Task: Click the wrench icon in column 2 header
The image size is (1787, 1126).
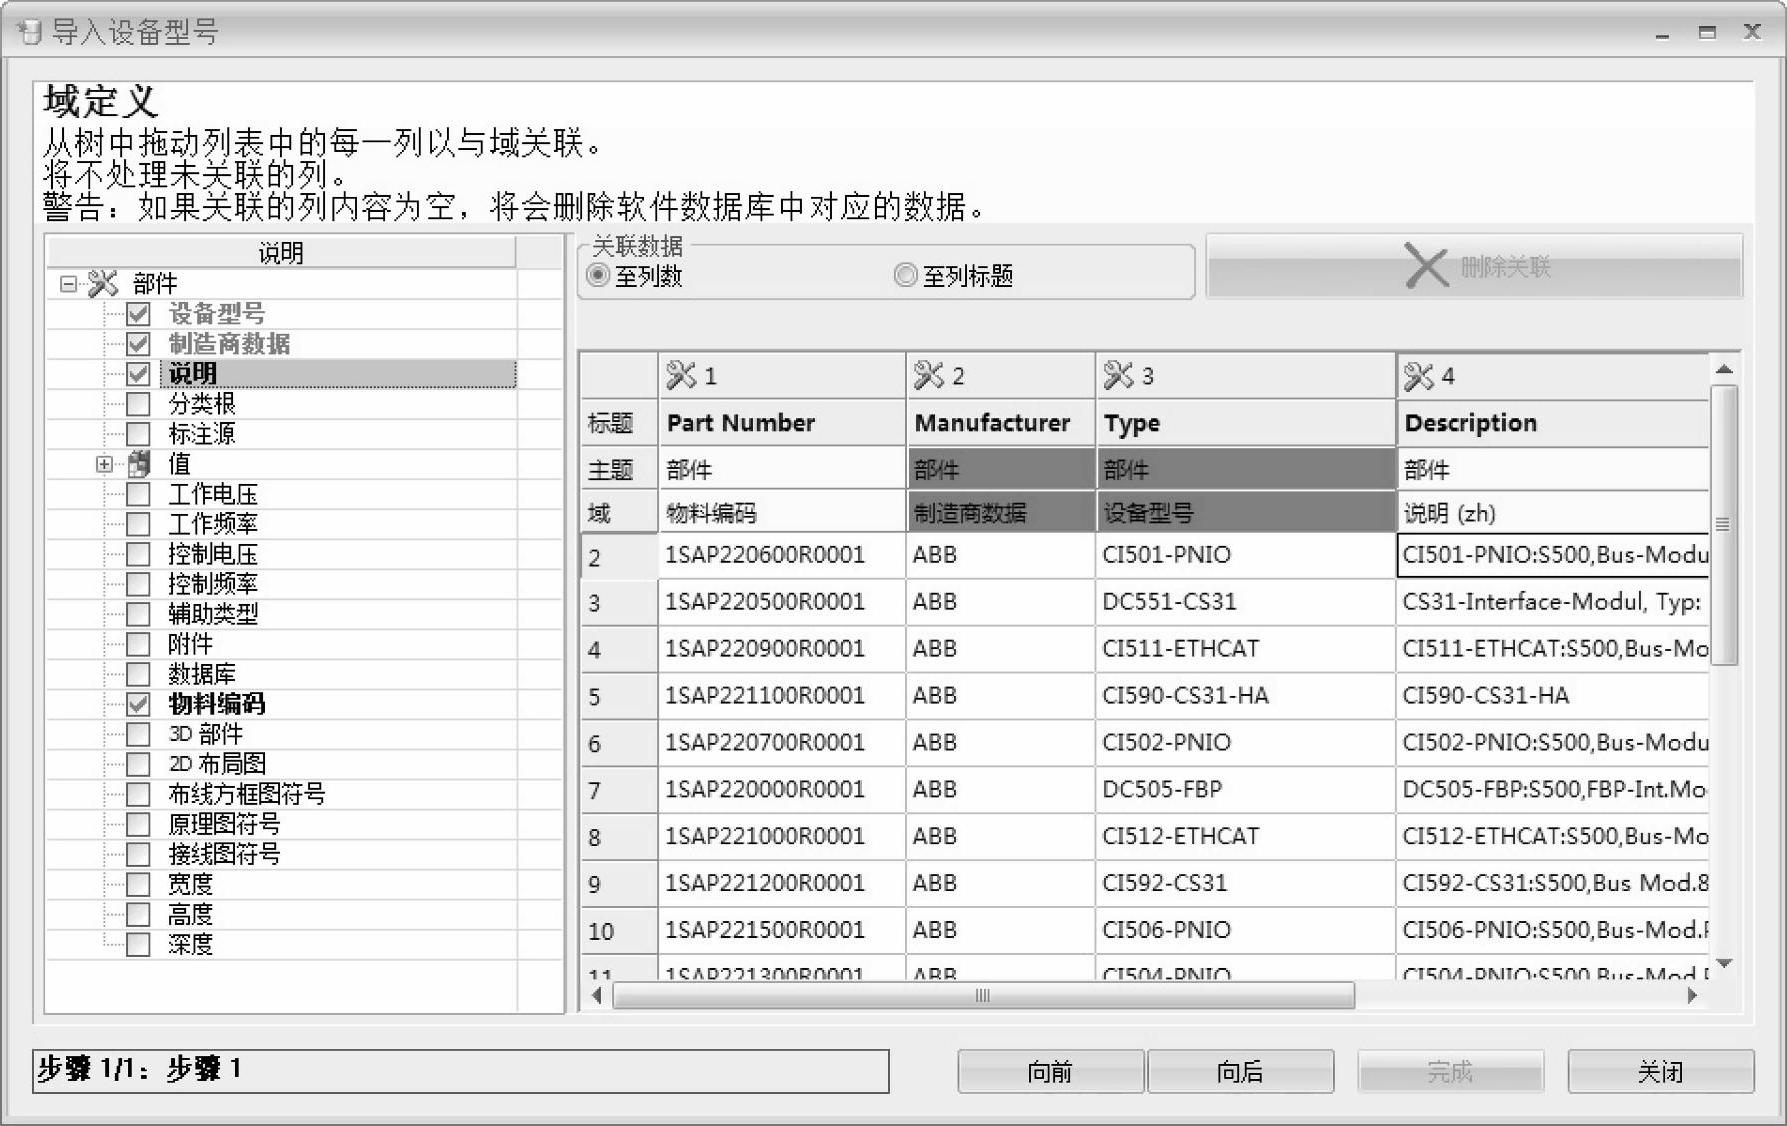Action: pyautogui.click(x=929, y=375)
